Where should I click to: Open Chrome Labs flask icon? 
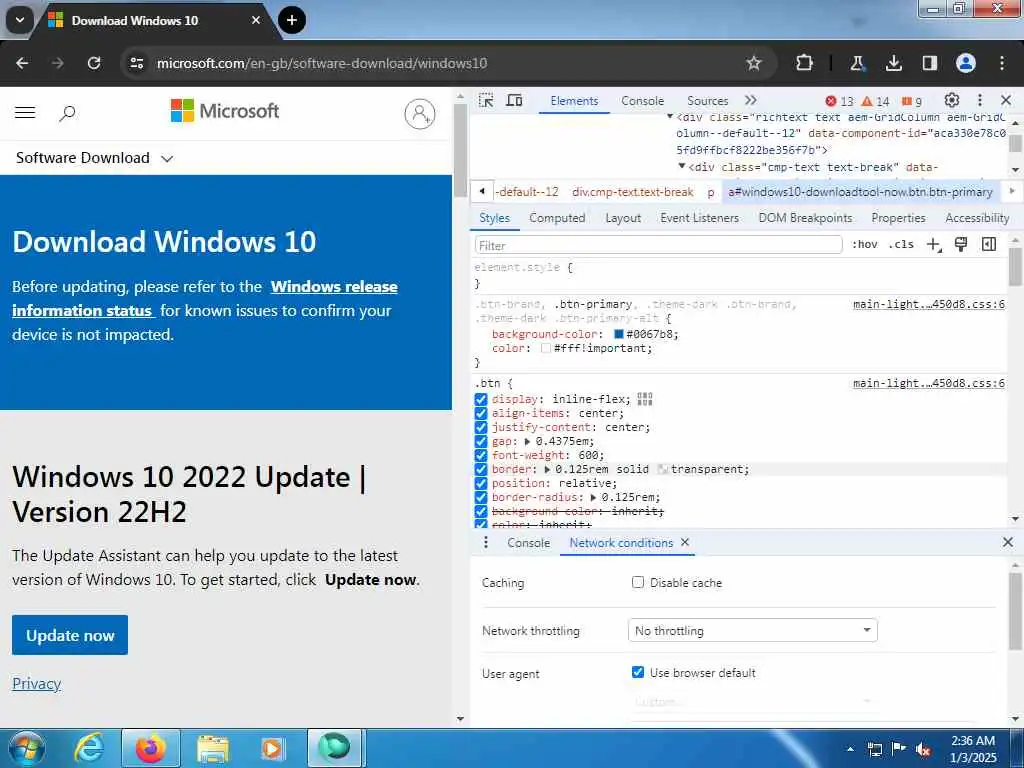(857, 63)
